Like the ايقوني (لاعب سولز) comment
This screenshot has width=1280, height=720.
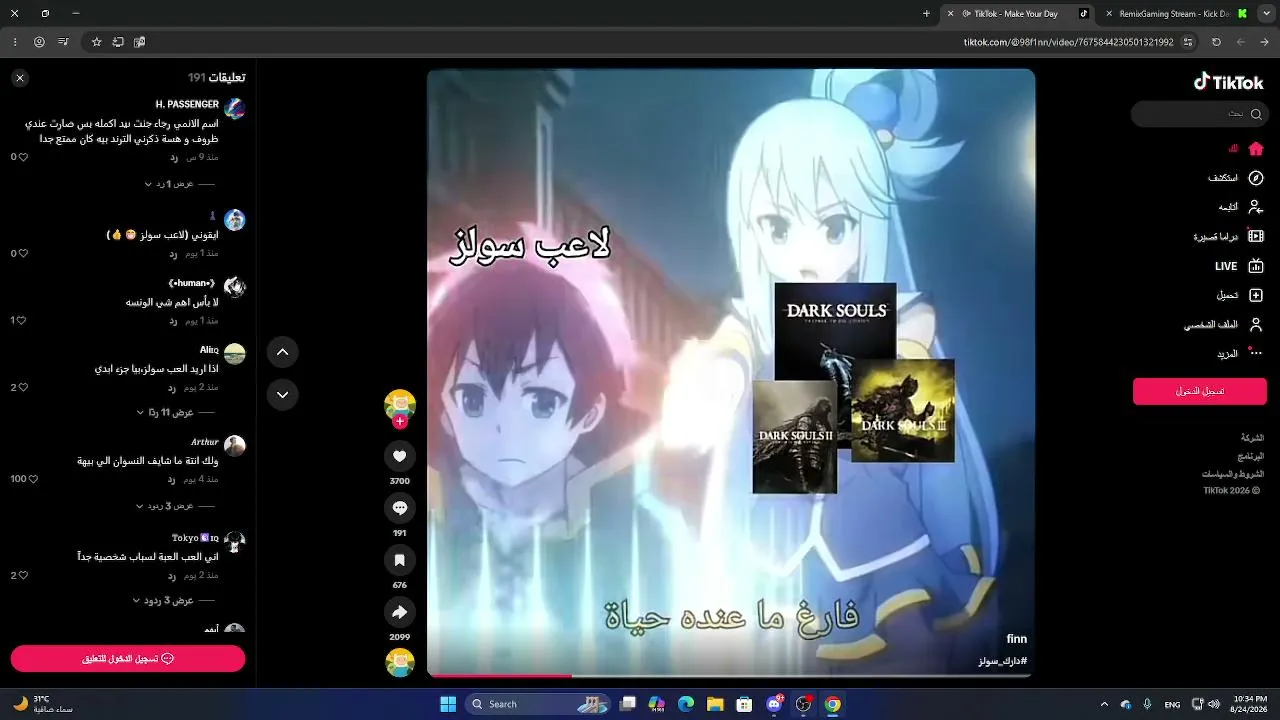23,254
